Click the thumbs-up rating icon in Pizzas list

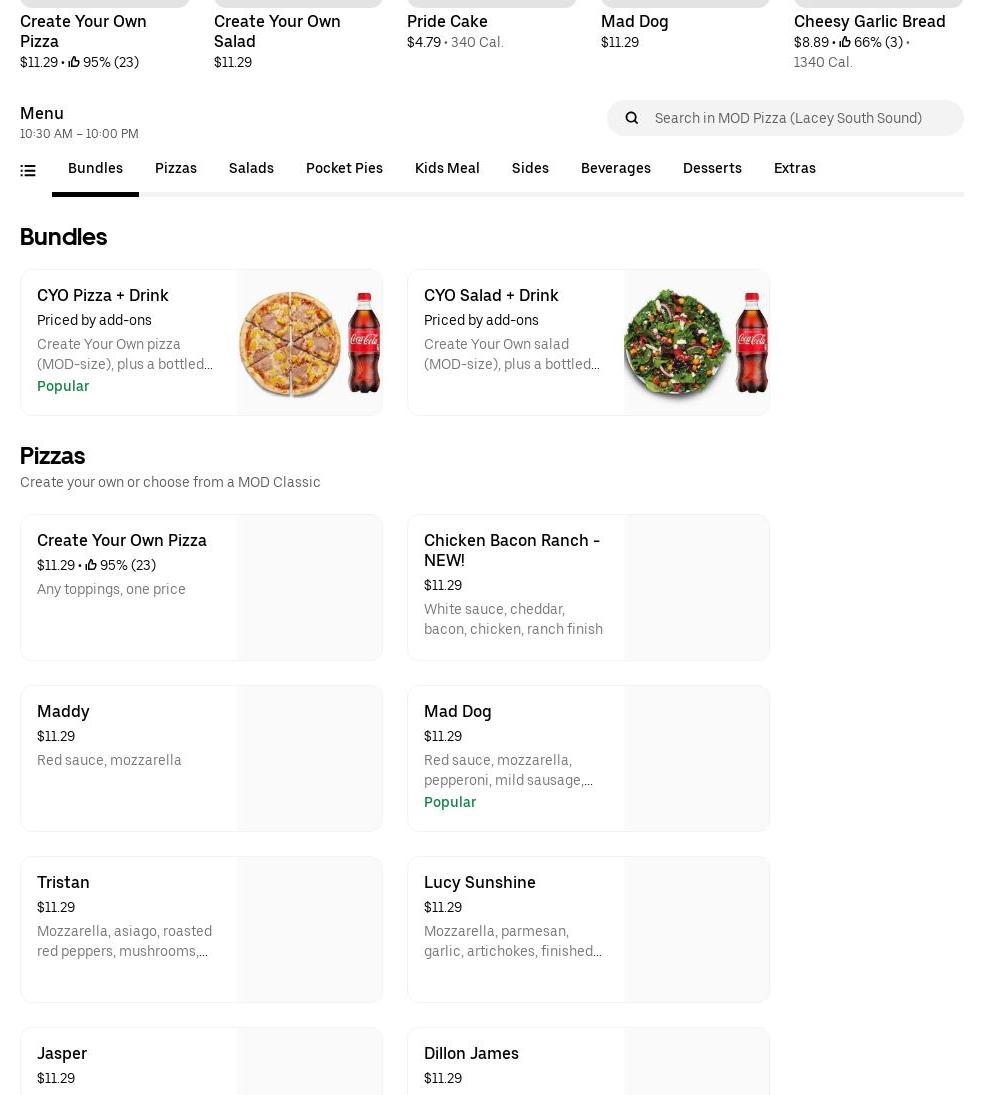point(91,566)
